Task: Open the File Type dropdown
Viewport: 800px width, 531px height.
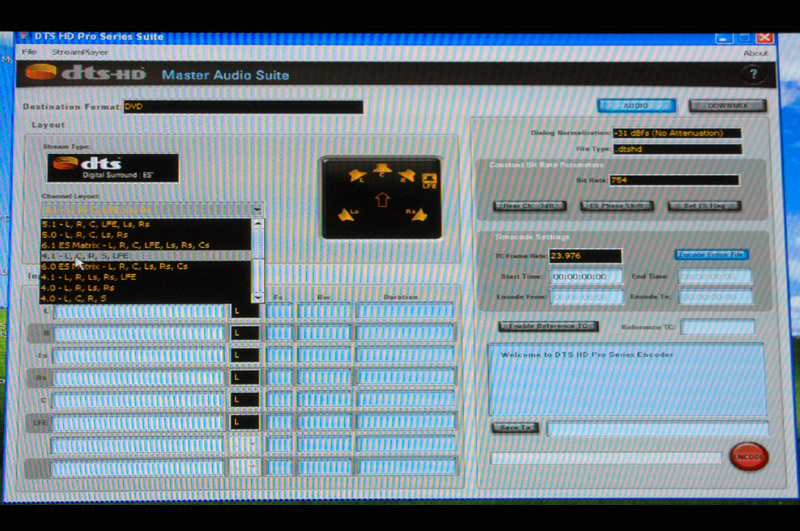Action: coord(677,149)
